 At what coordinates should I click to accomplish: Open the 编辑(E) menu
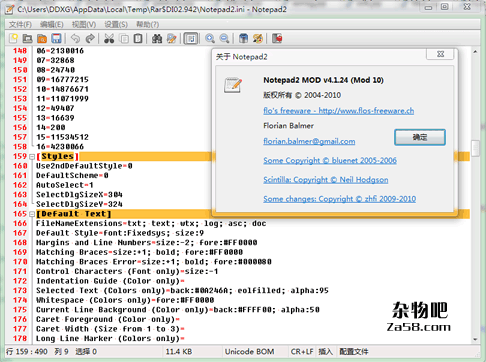52,24
